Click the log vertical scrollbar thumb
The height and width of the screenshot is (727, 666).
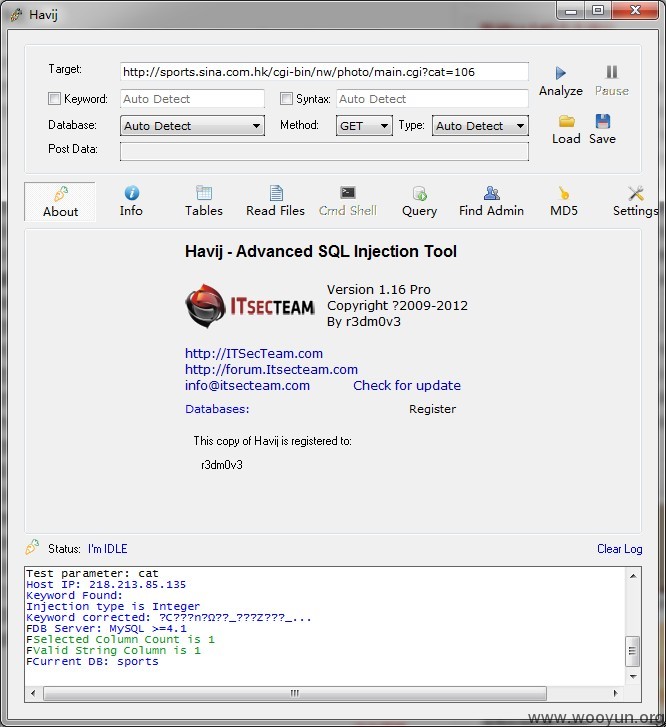(633, 651)
